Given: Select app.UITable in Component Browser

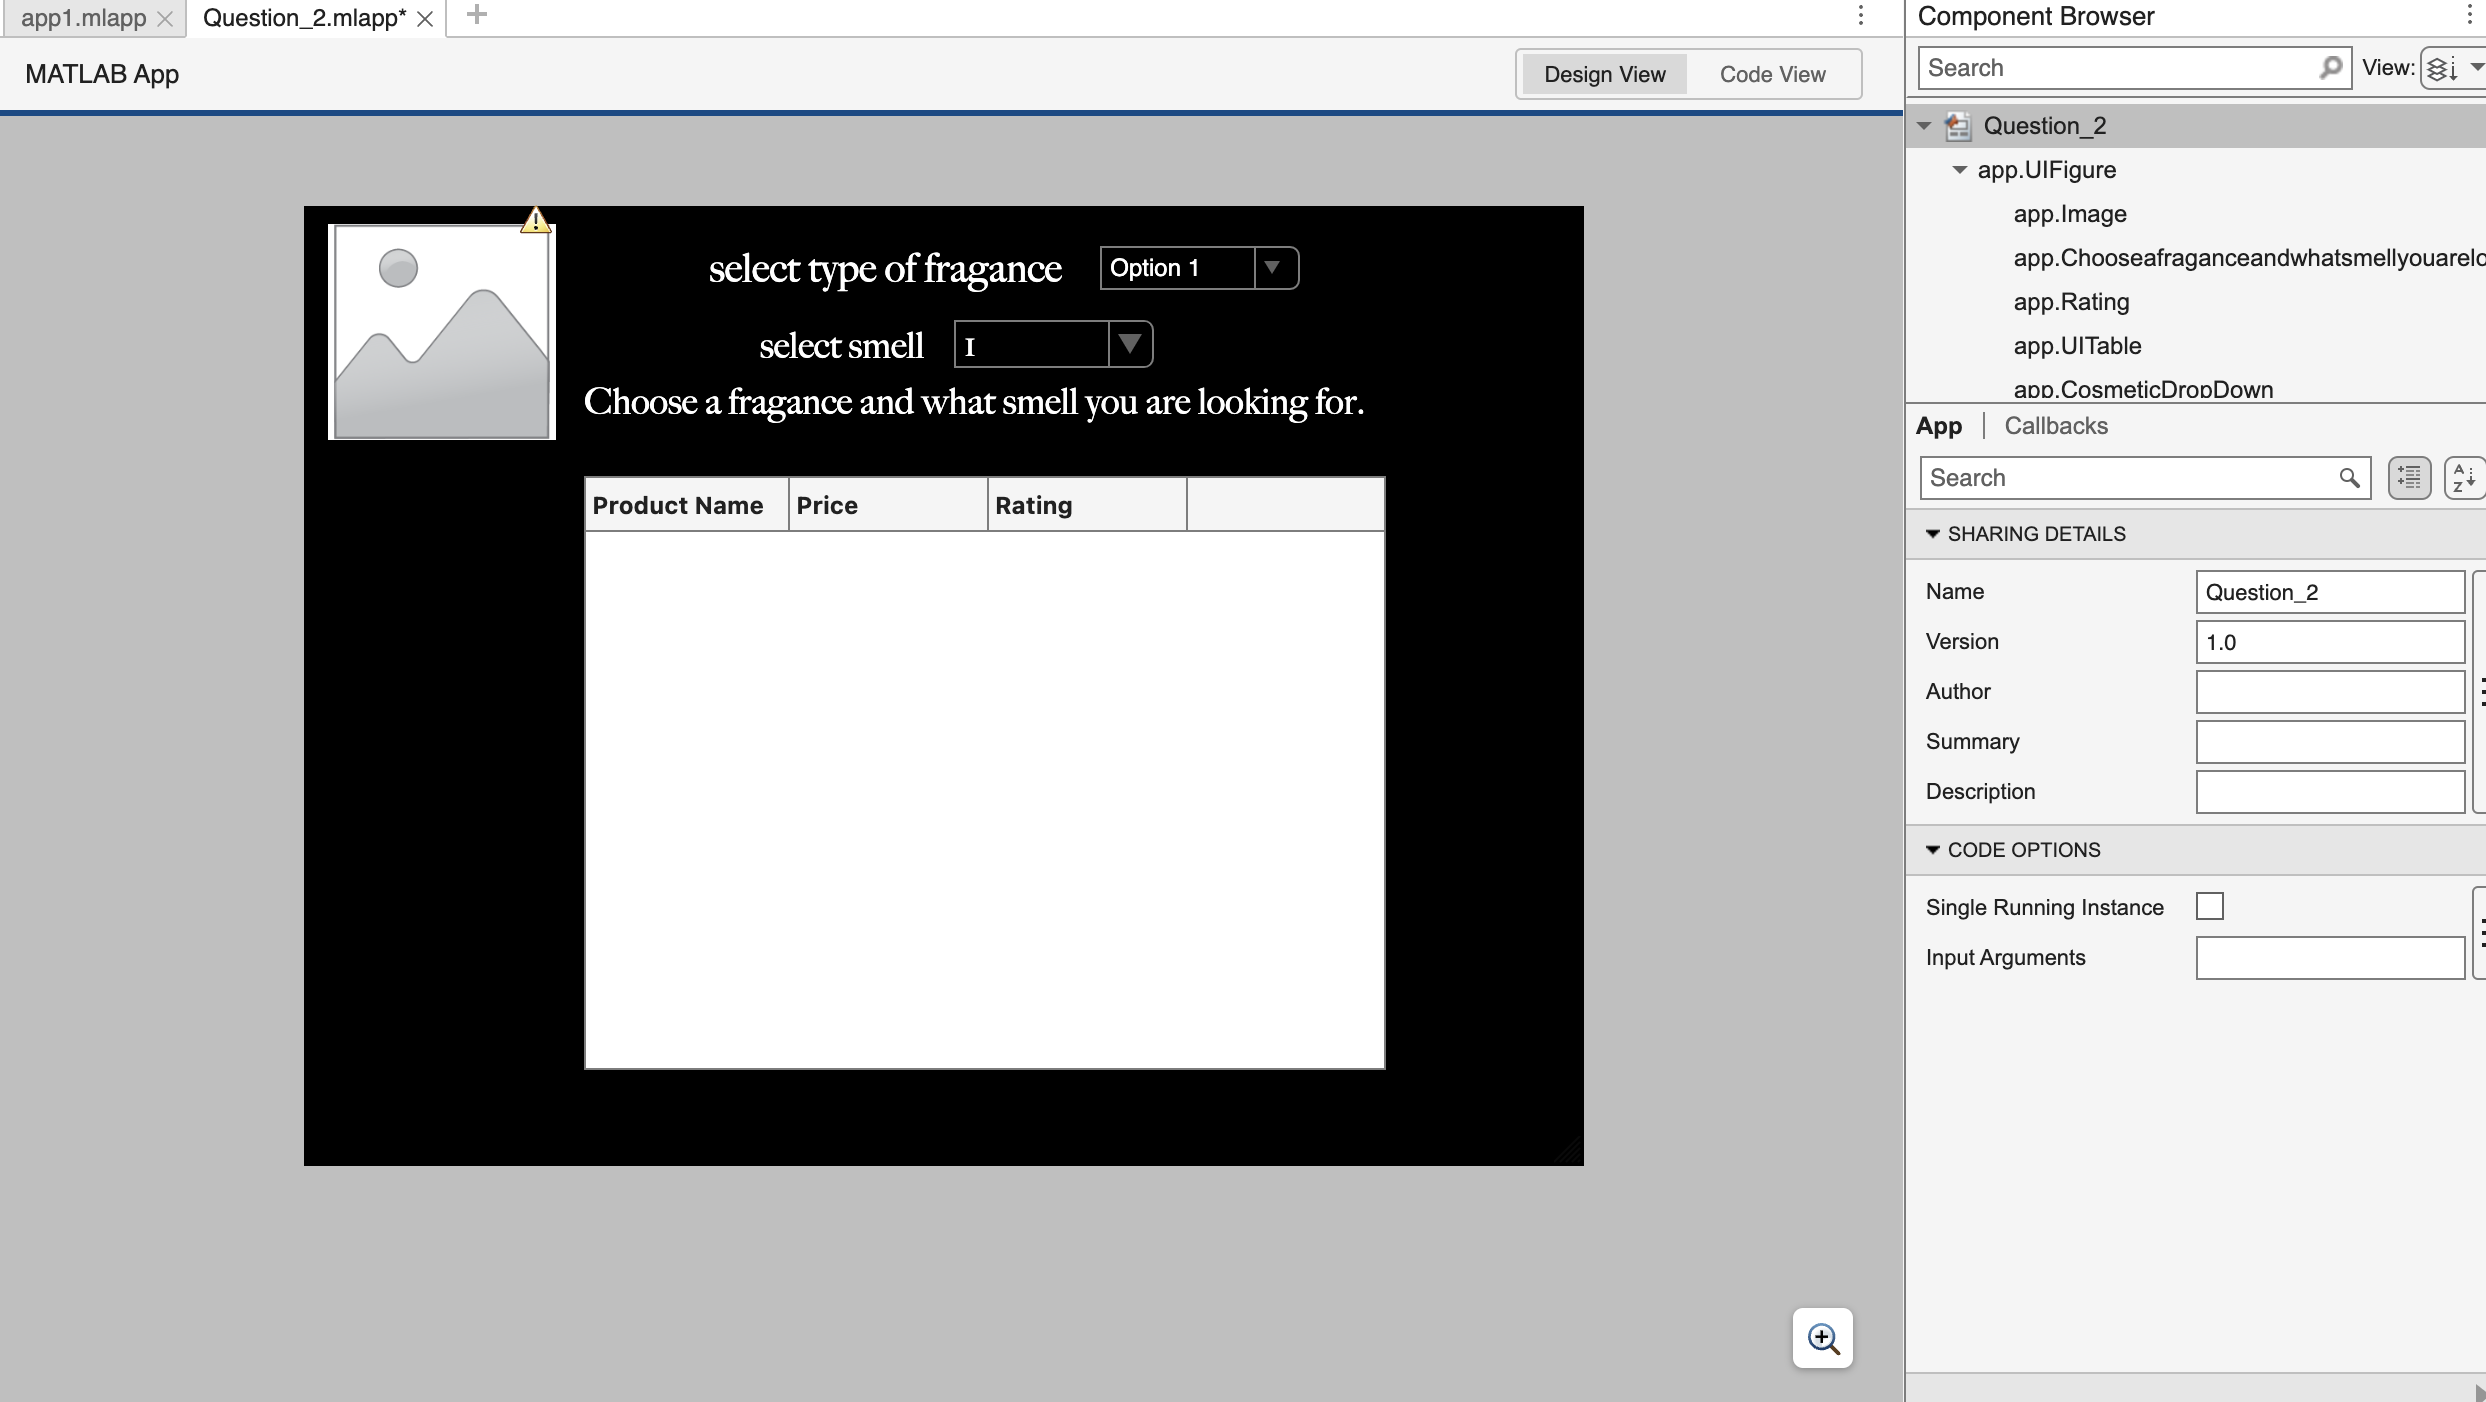Looking at the screenshot, I should [x=2077, y=346].
